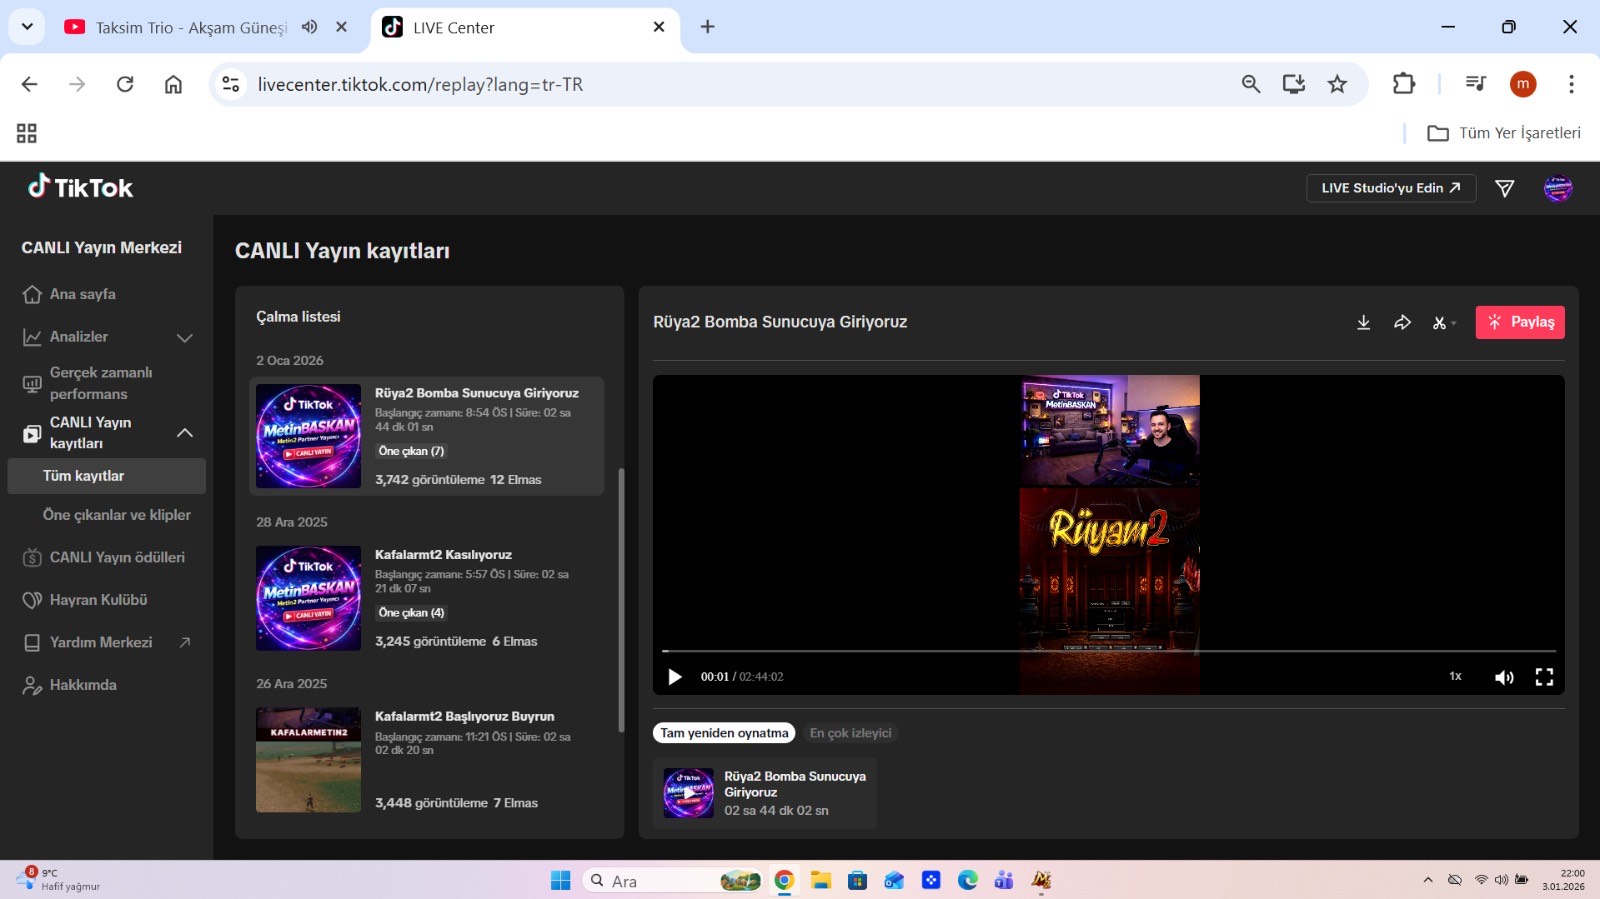
Task: Open Yardım Merkezi external link
Action: 106,642
